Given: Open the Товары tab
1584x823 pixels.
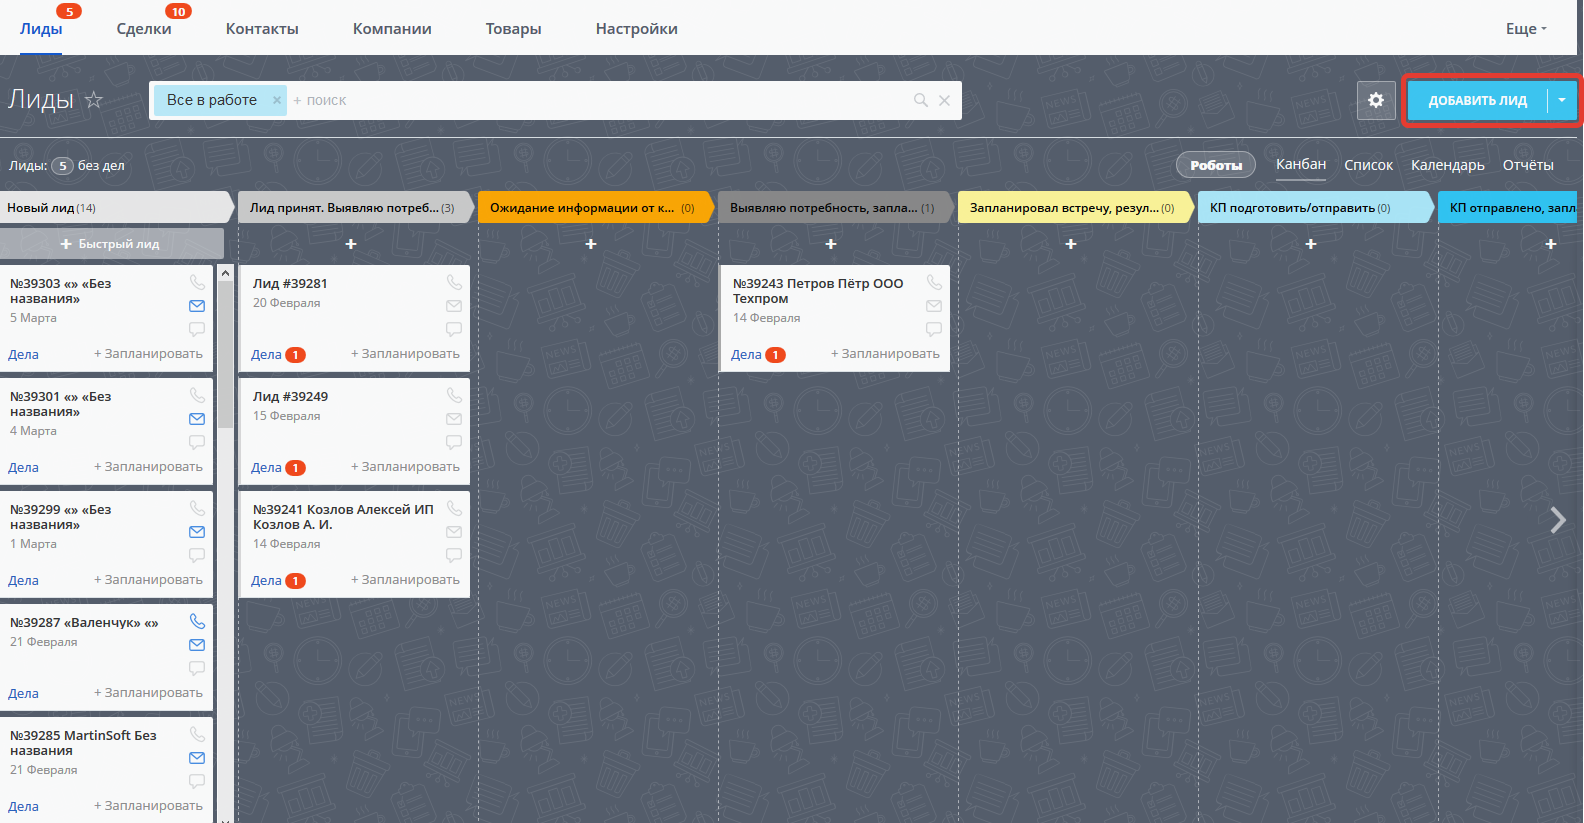Looking at the screenshot, I should point(514,29).
